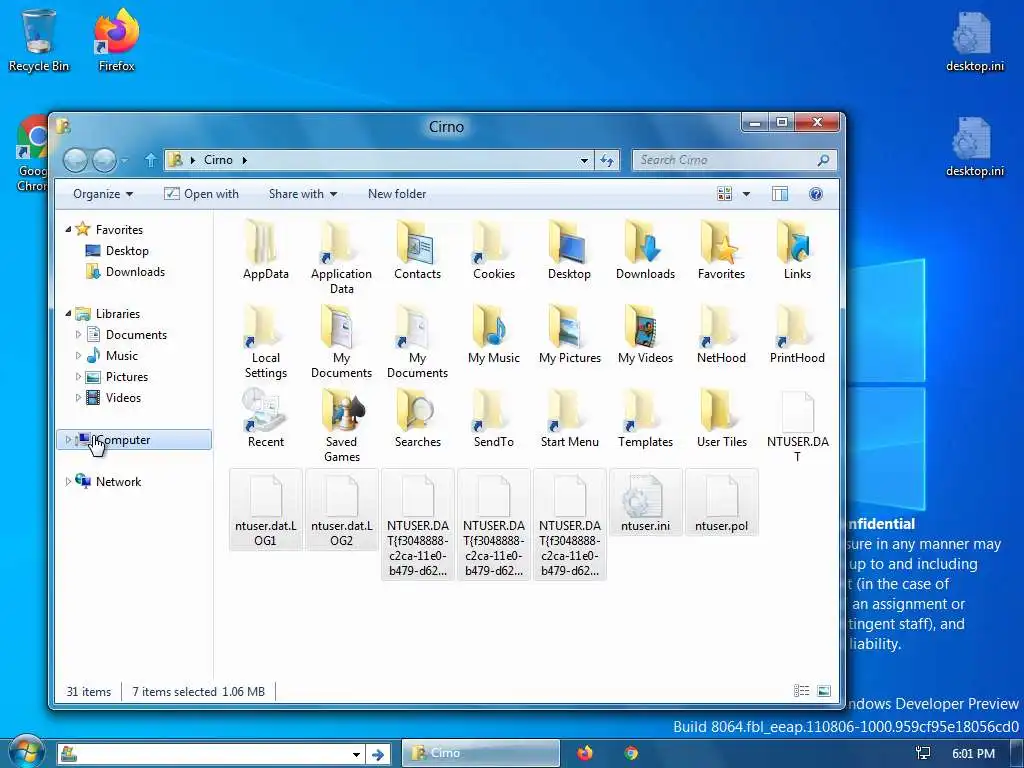Screen dimensions: 1024x768
Task: Expand the Videos library node
Action: click(78, 397)
